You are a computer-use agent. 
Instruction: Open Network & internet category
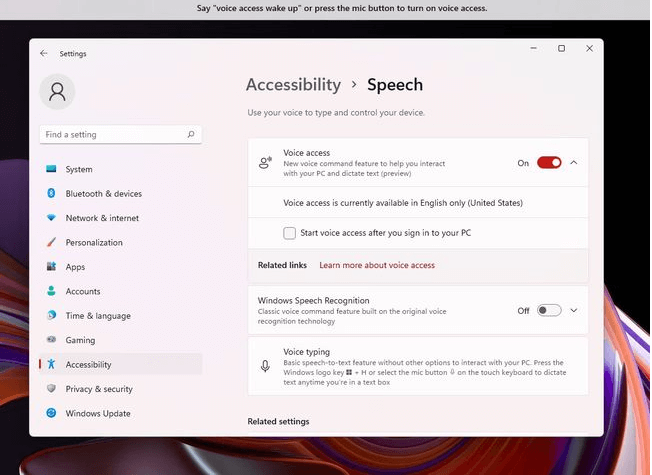click(x=121, y=218)
